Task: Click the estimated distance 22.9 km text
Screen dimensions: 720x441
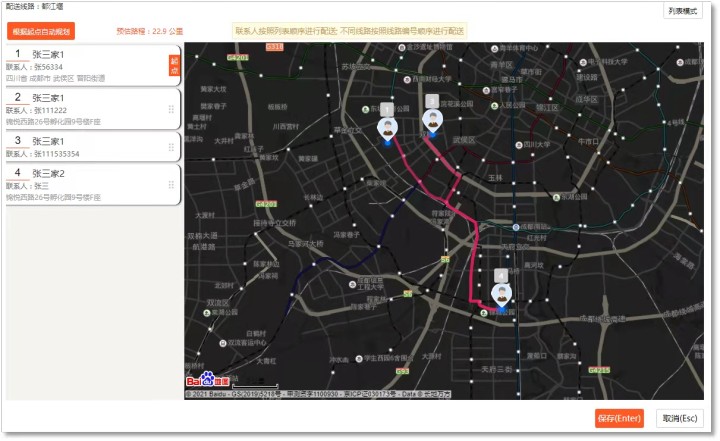Action: click(149, 32)
